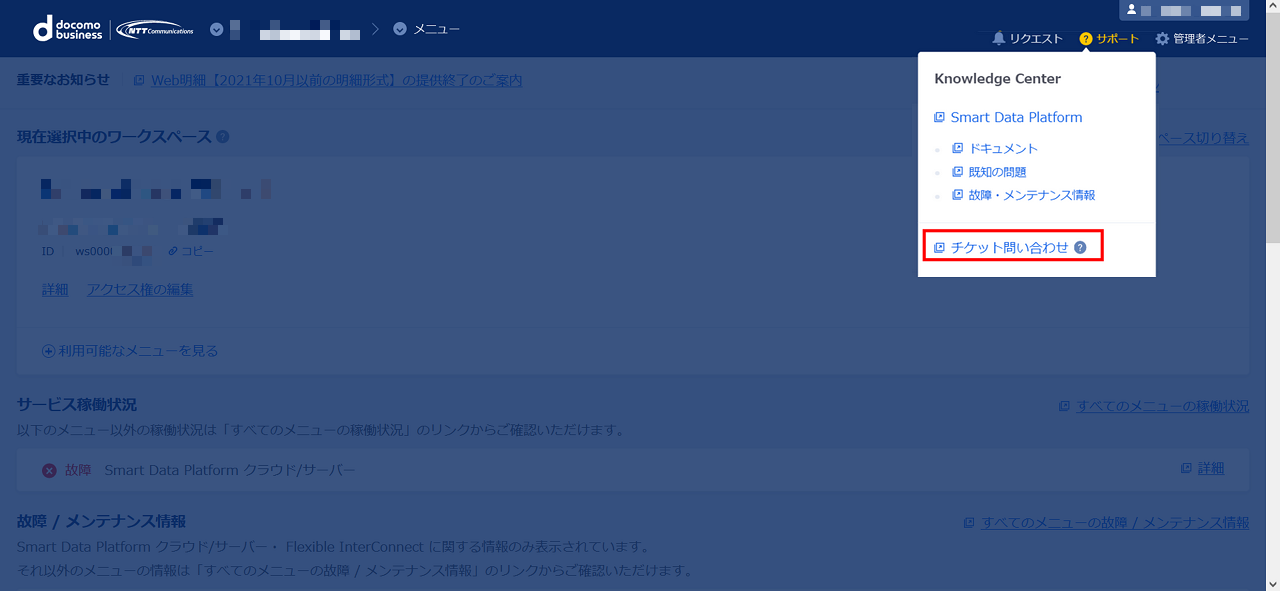Open the 既知の問題 link
The image size is (1280, 591).
point(997,172)
